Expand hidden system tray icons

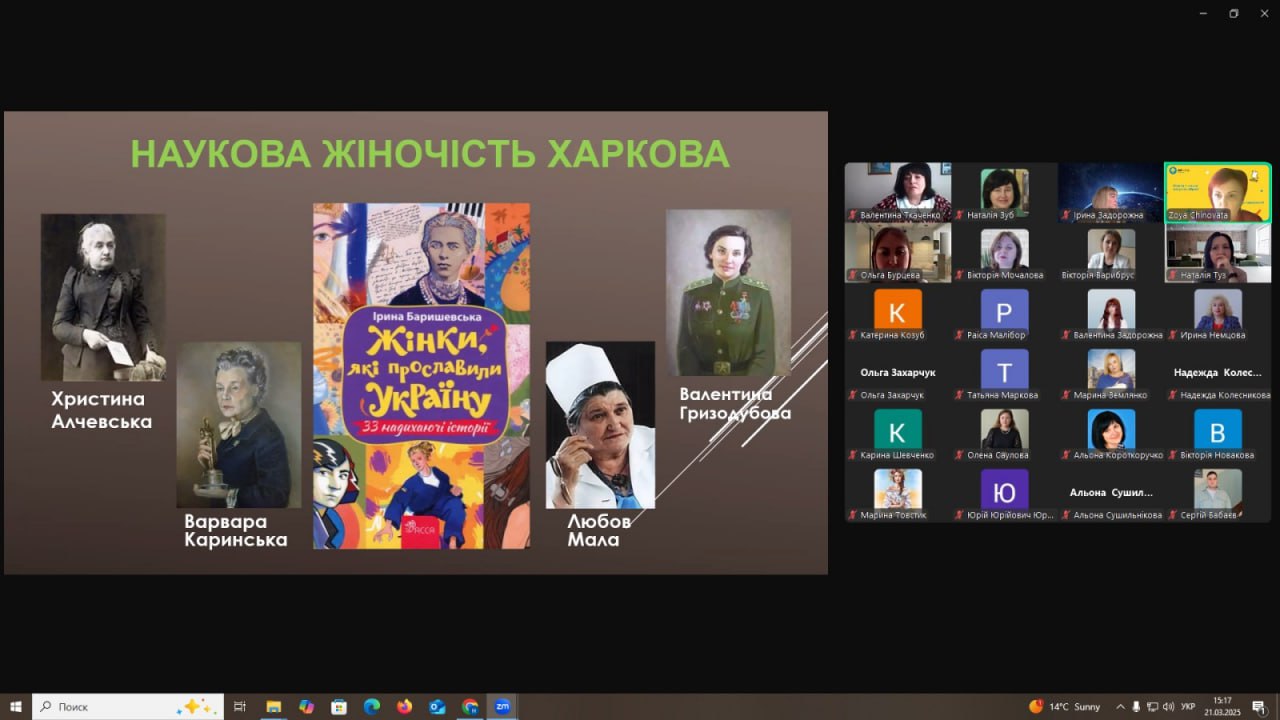click(x=1120, y=706)
